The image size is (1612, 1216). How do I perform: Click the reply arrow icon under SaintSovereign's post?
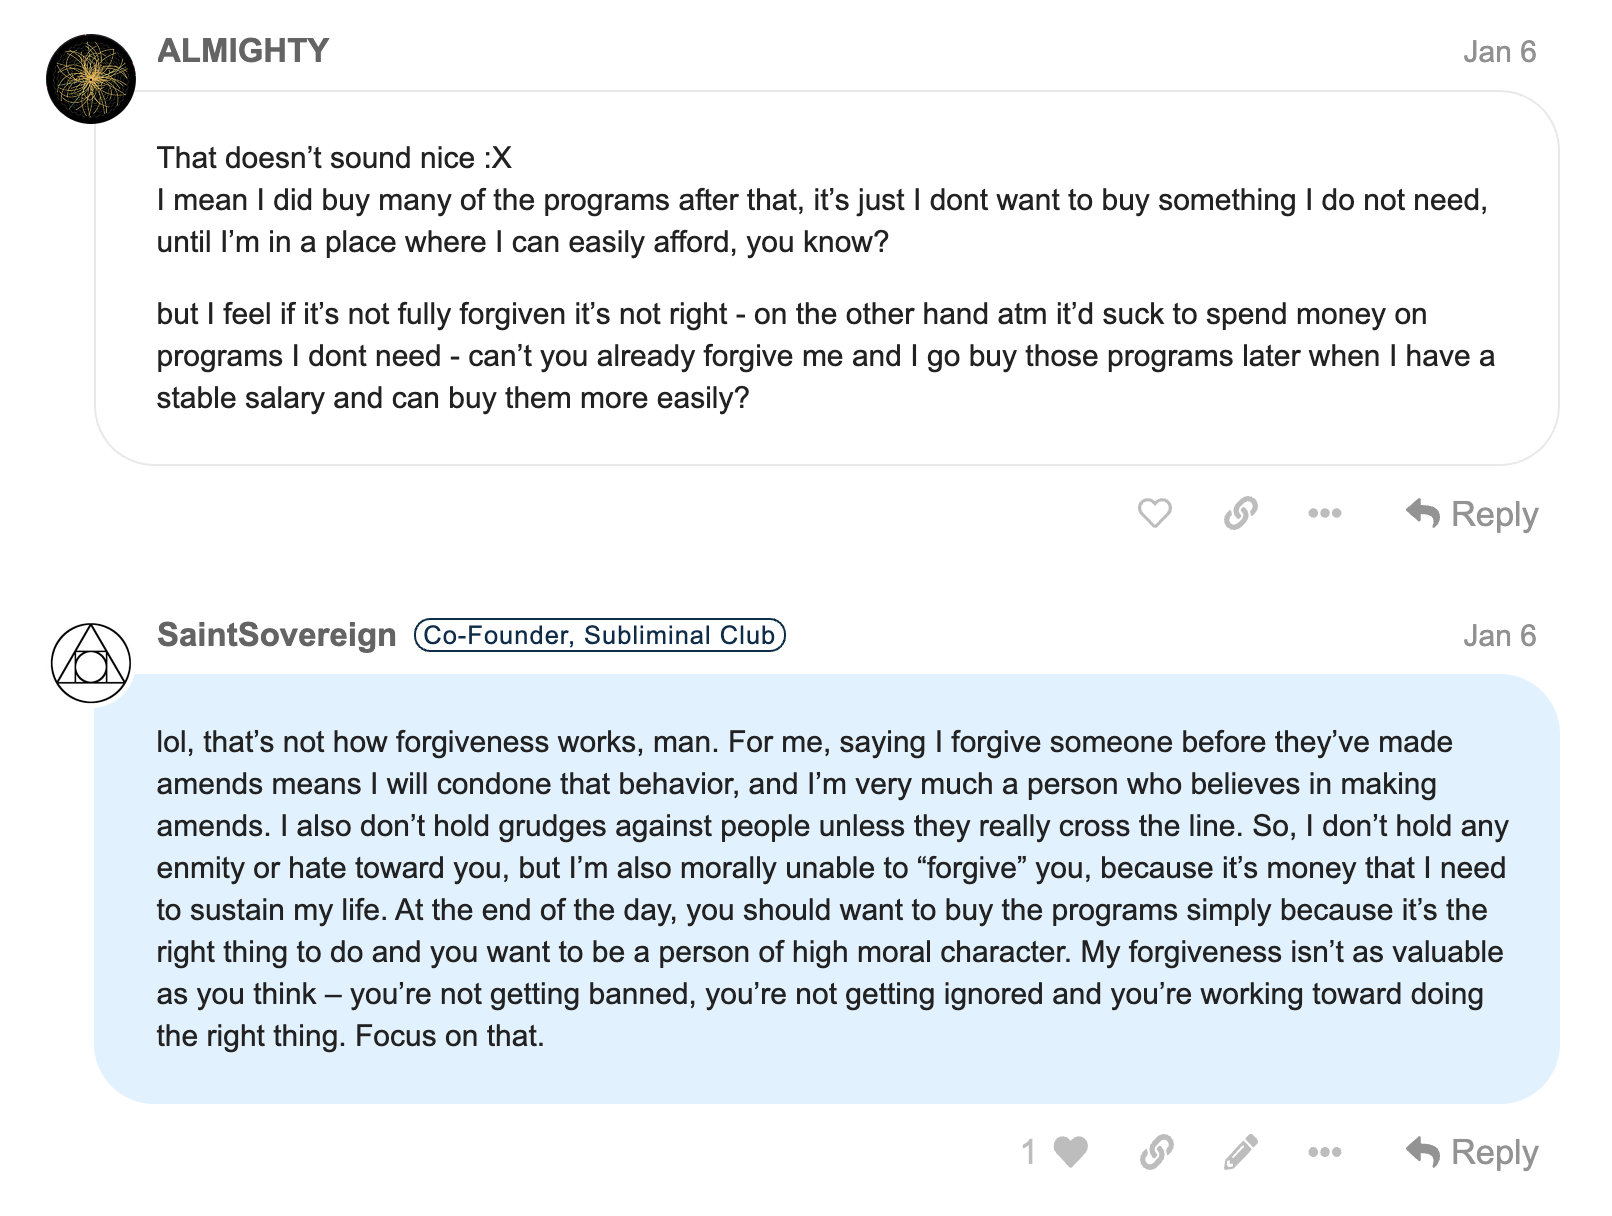click(1422, 1152)
